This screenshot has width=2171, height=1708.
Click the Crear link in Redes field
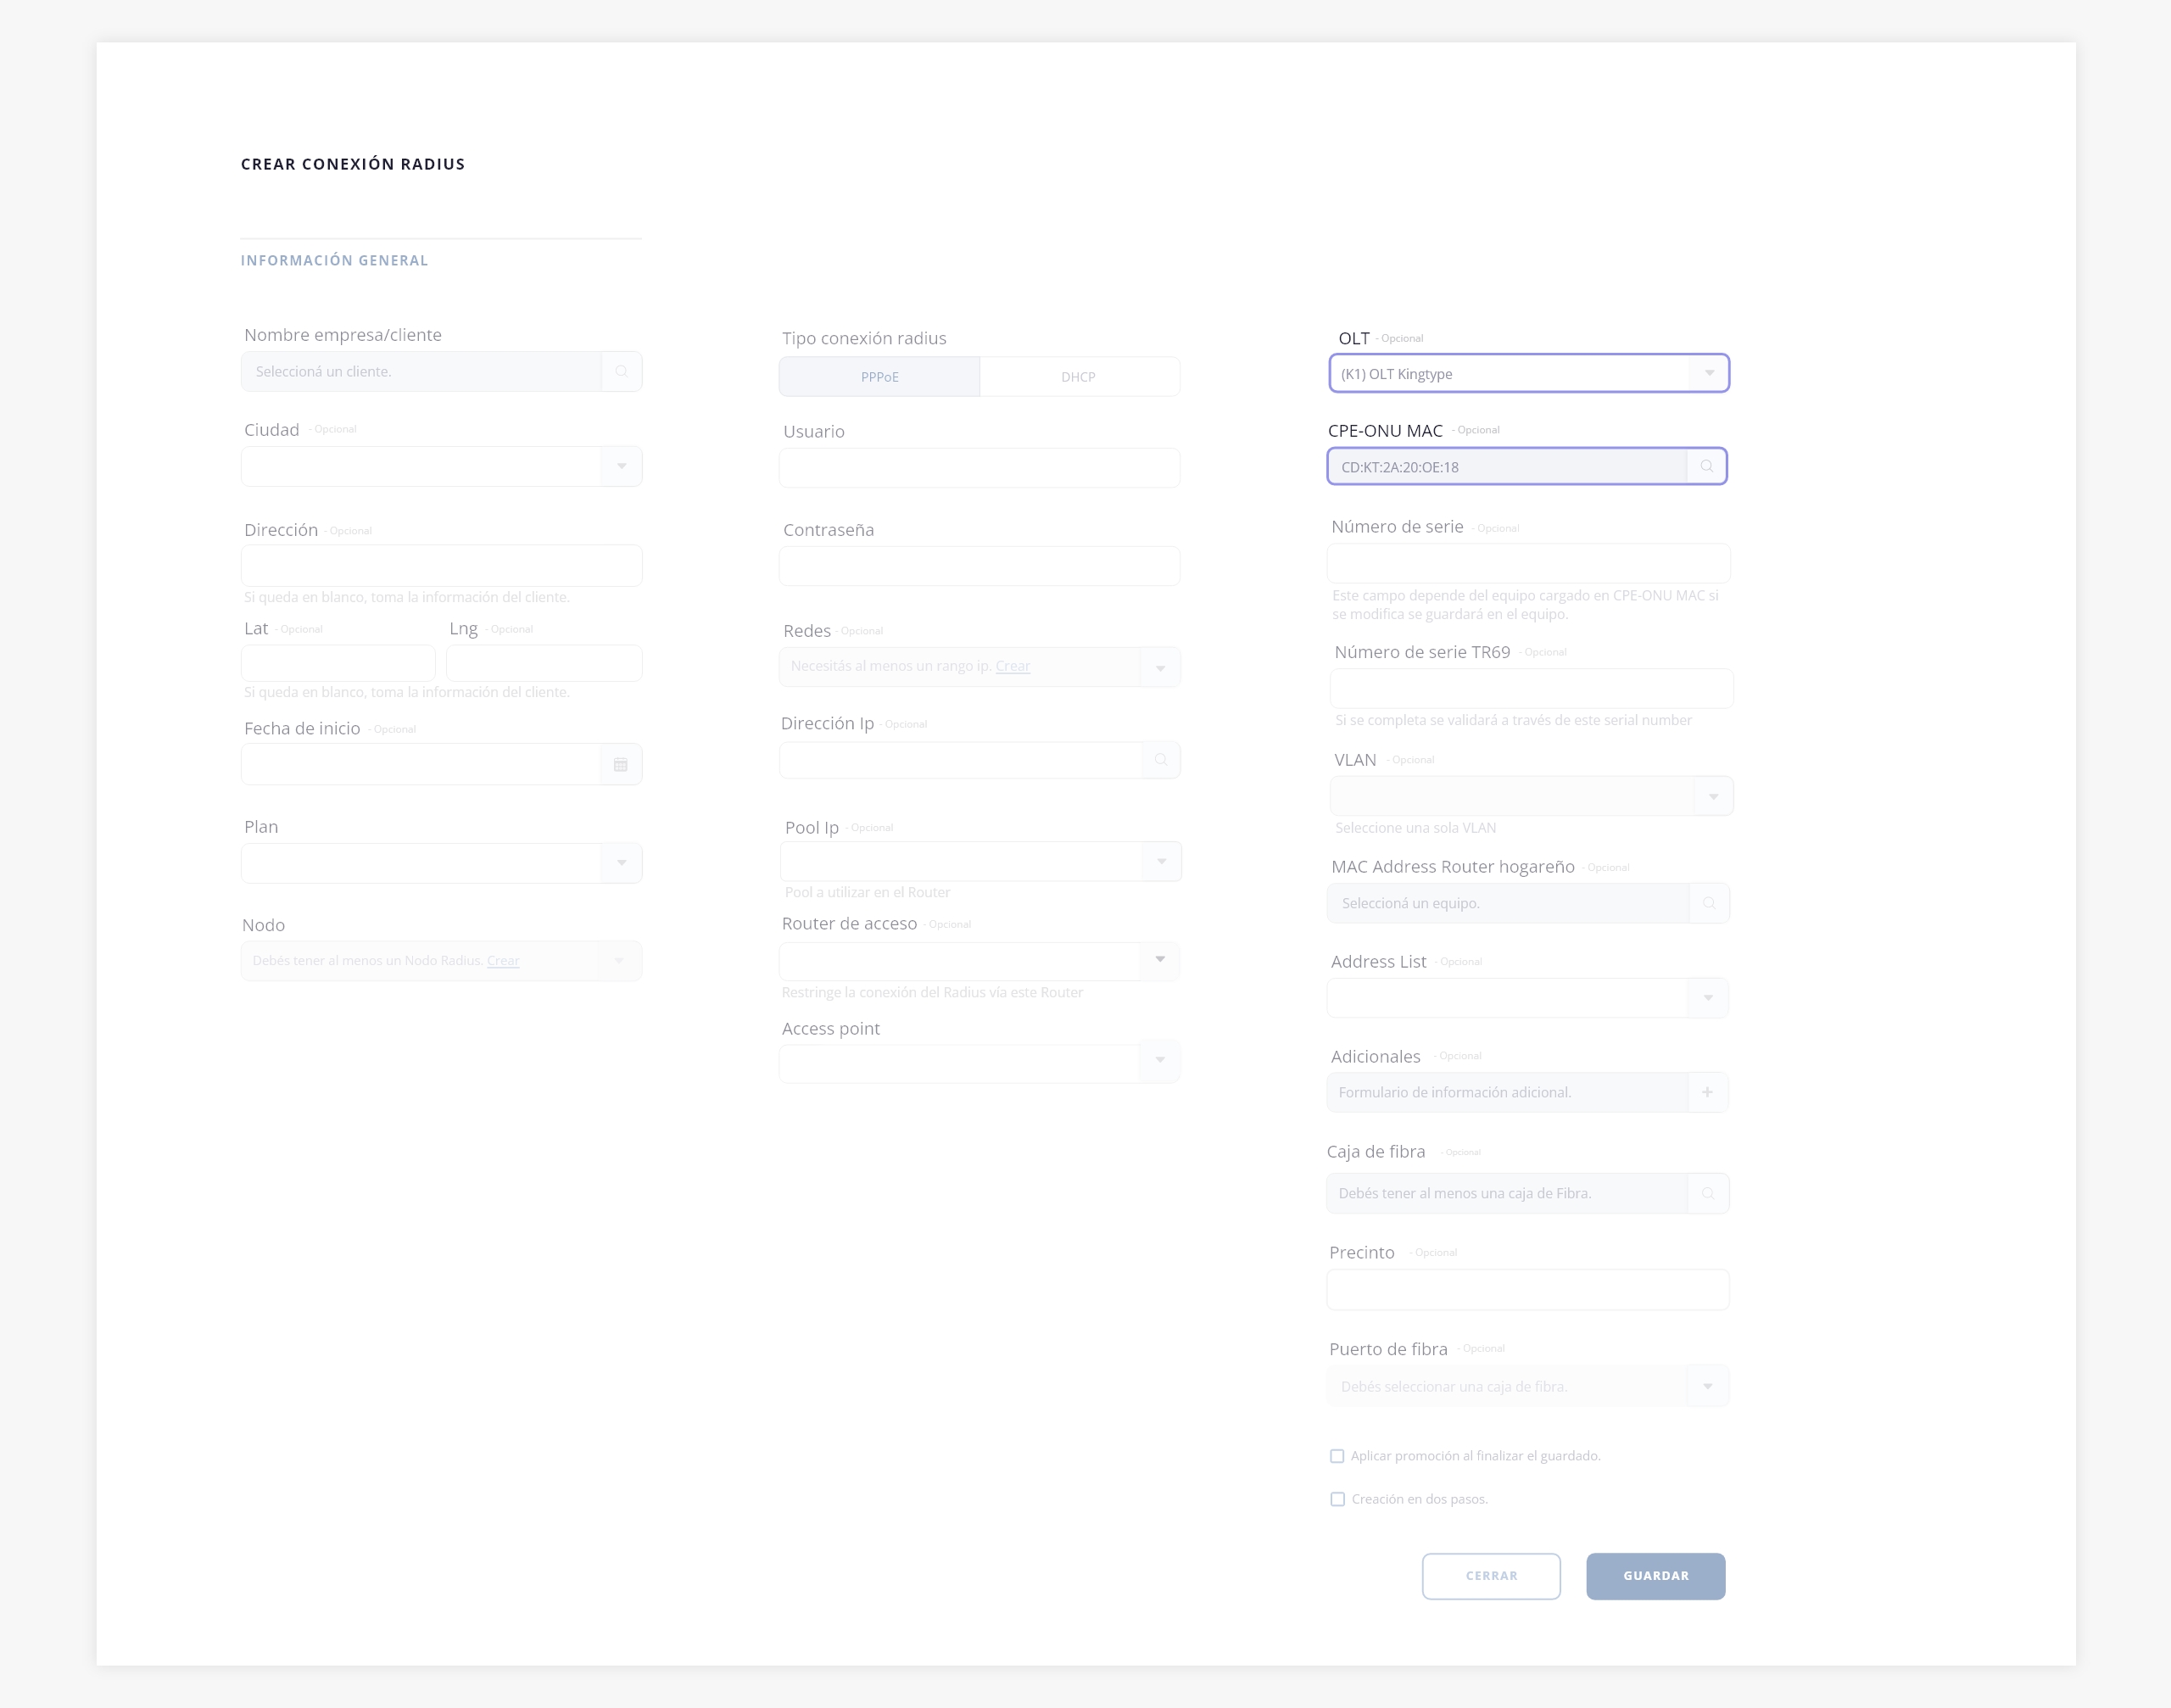click(1012, 666)
